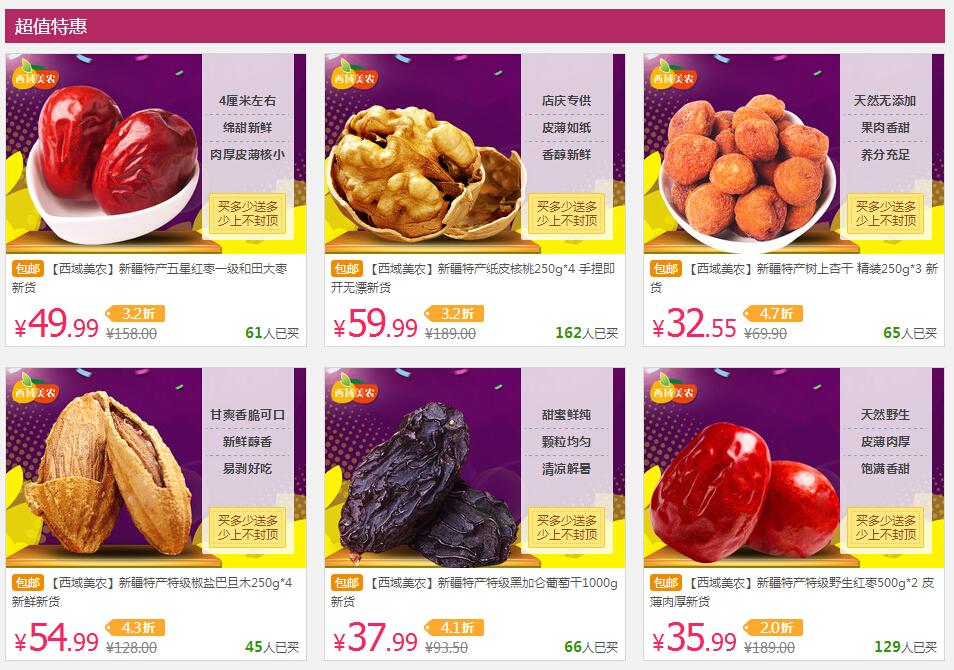Open the walnut product image
This screenshot has width=954, height=670.
point(475,153)
